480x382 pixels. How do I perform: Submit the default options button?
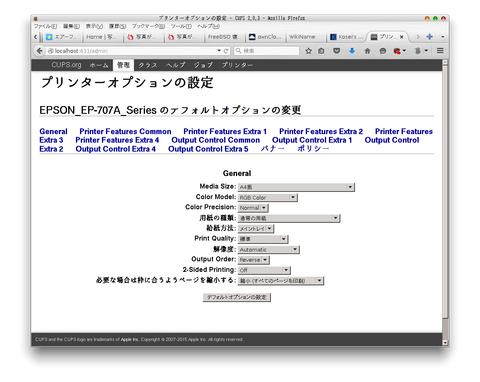[x=237, y=297]
